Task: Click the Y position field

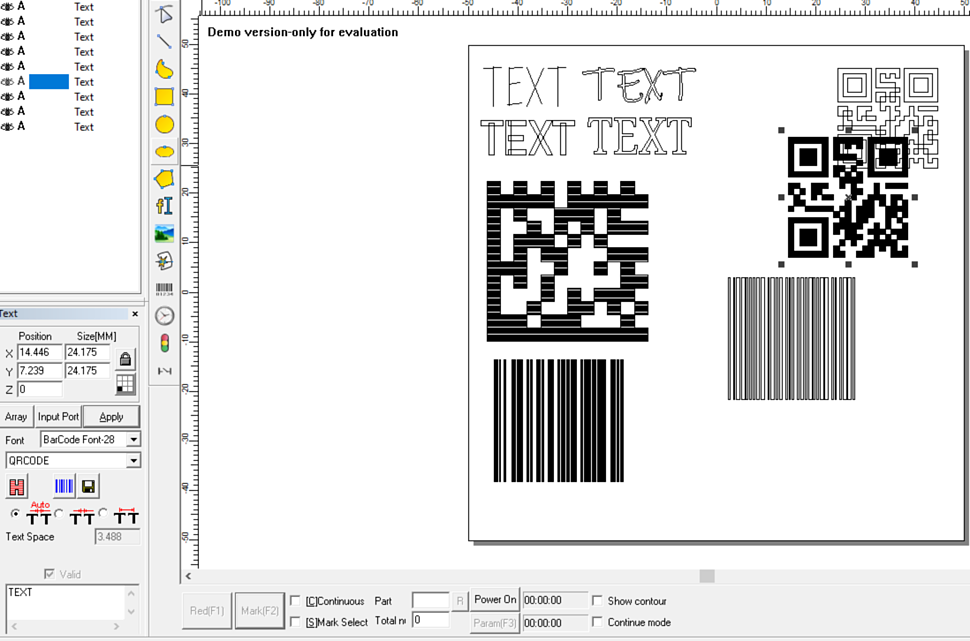Action: pyautogui.click(x=40, y=371)
